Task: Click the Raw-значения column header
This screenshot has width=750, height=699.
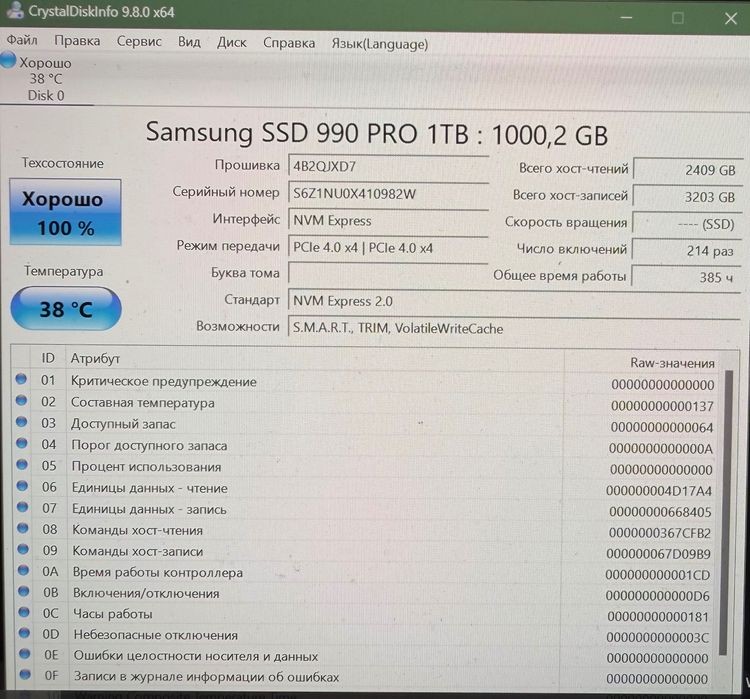Action: pos(672,363)
